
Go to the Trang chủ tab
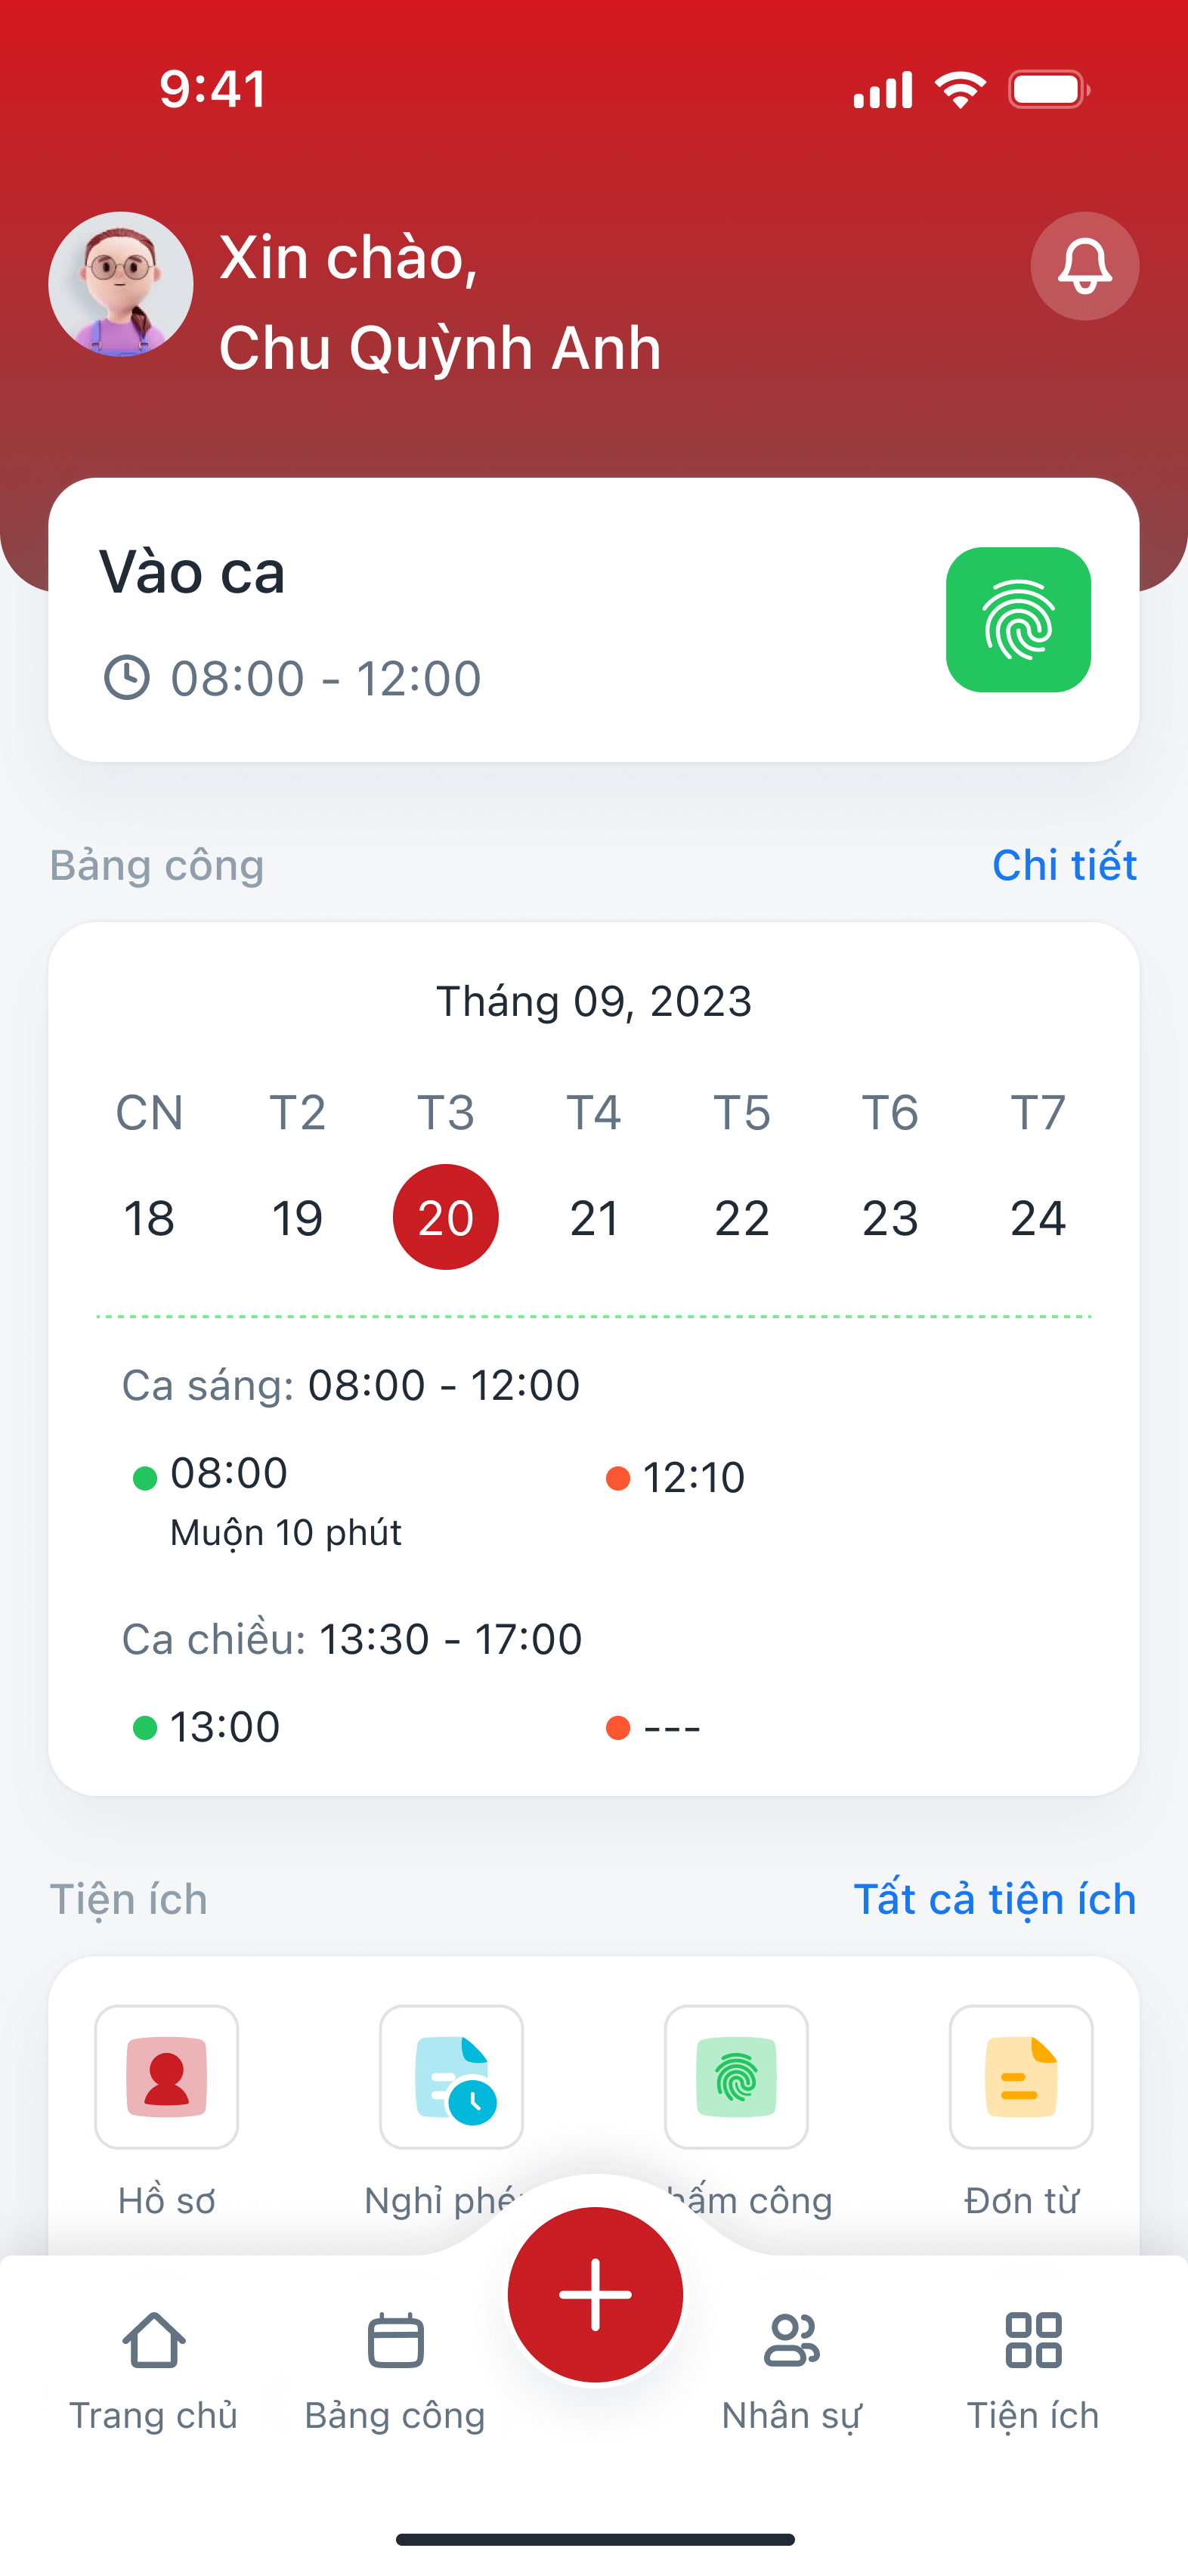(153, 2370)
